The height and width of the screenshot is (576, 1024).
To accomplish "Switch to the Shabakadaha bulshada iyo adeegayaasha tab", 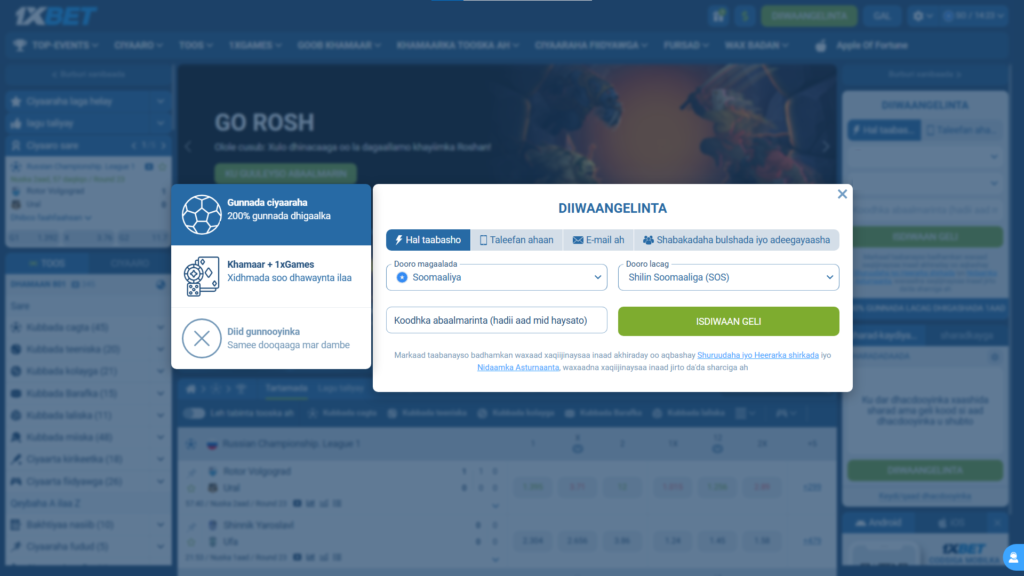I will (736, 240).
